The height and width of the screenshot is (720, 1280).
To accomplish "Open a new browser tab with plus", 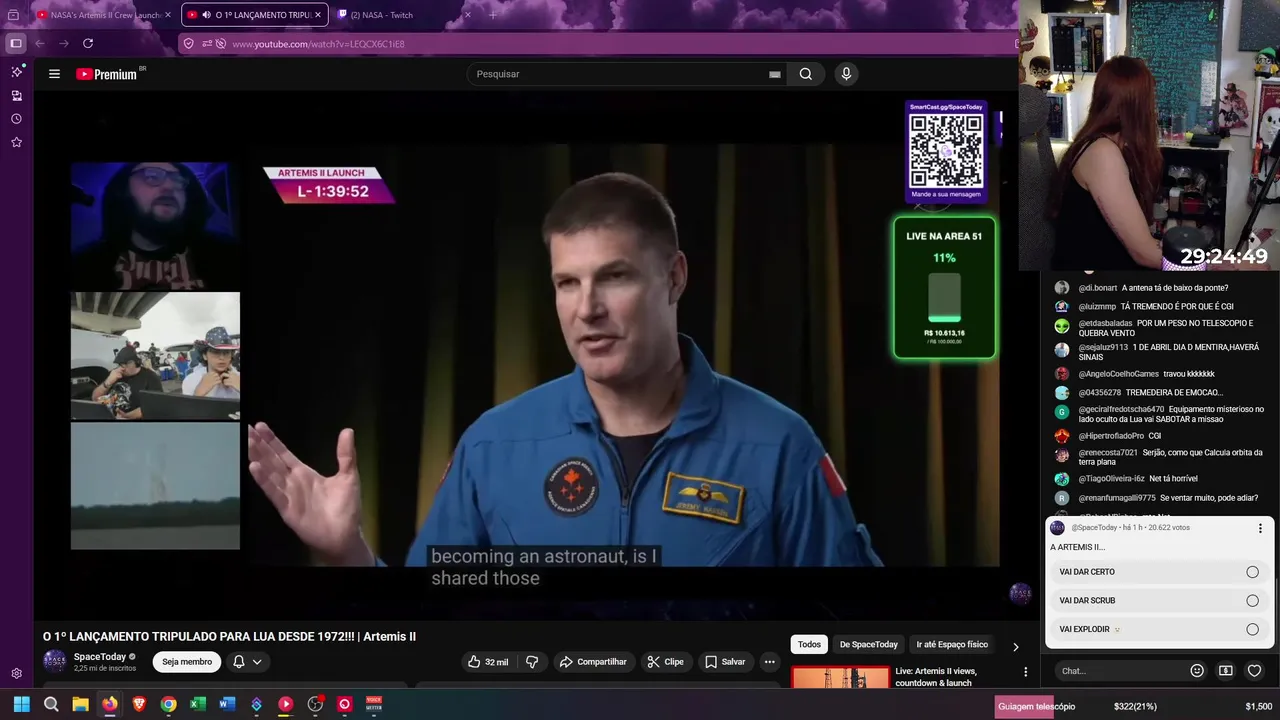I will tap(492, 15).
